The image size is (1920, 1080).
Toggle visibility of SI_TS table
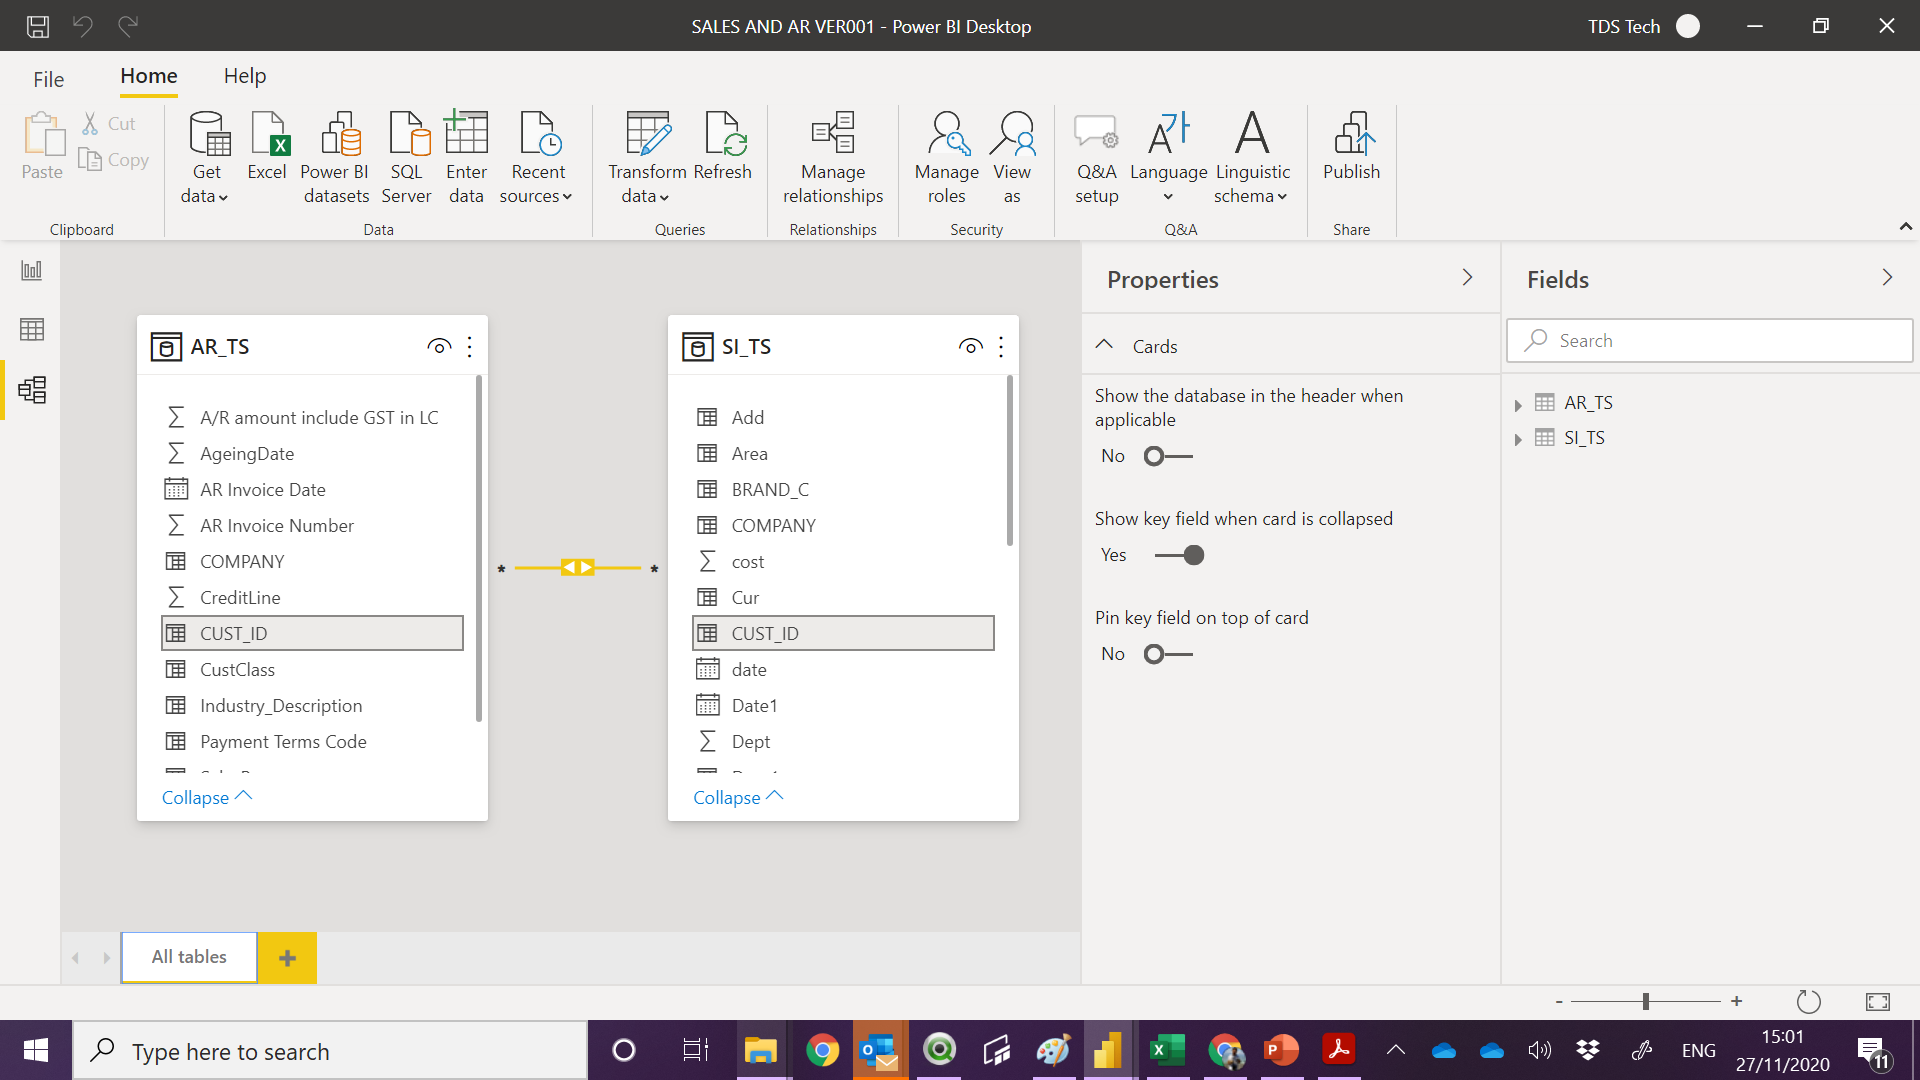coord(970,347)
